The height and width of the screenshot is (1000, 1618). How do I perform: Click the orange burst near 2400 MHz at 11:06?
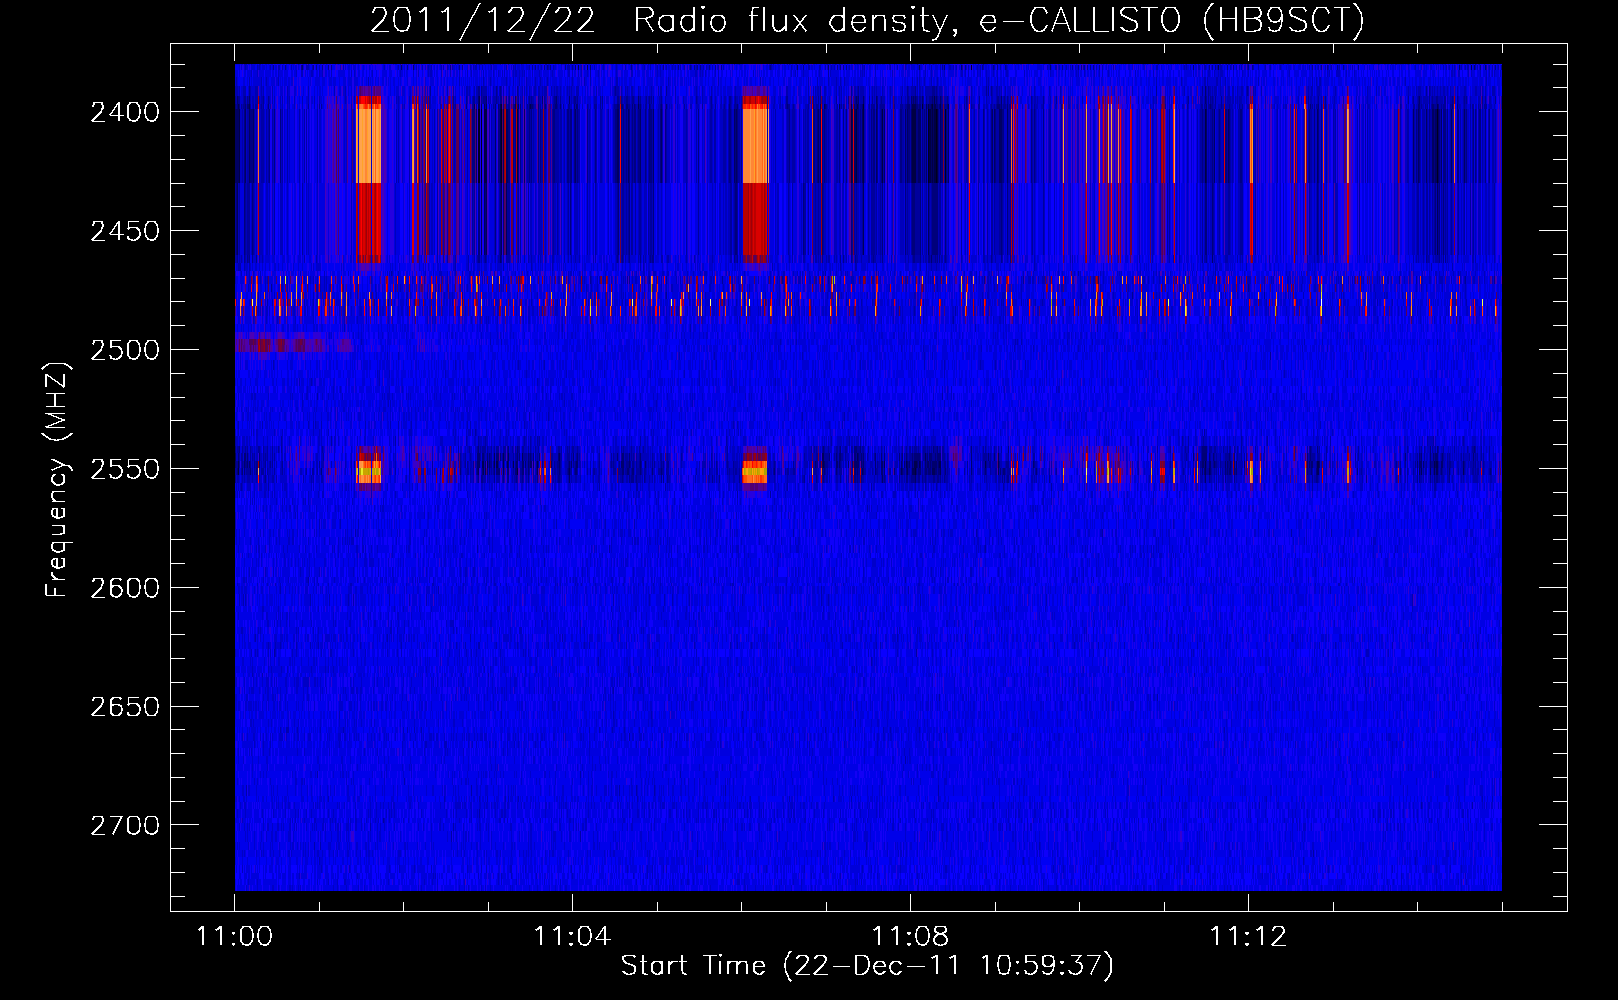coord(756,145)
